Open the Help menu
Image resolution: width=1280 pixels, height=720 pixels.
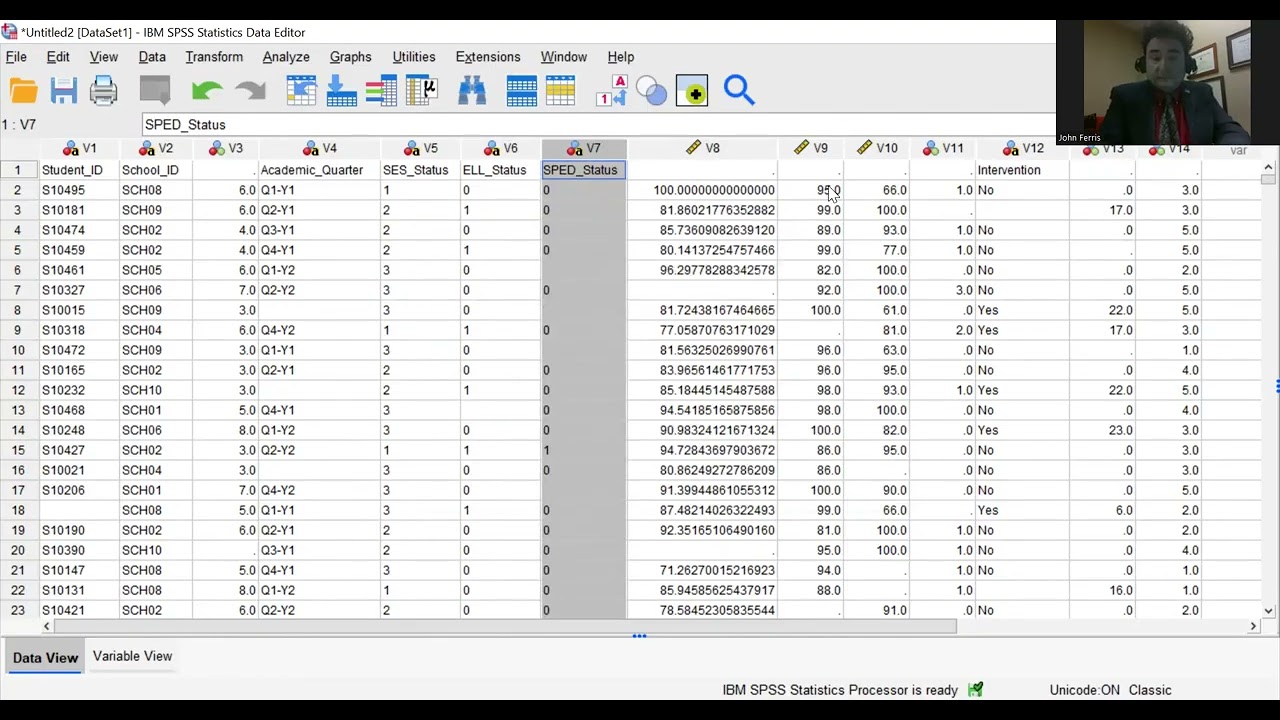point(621,57)
